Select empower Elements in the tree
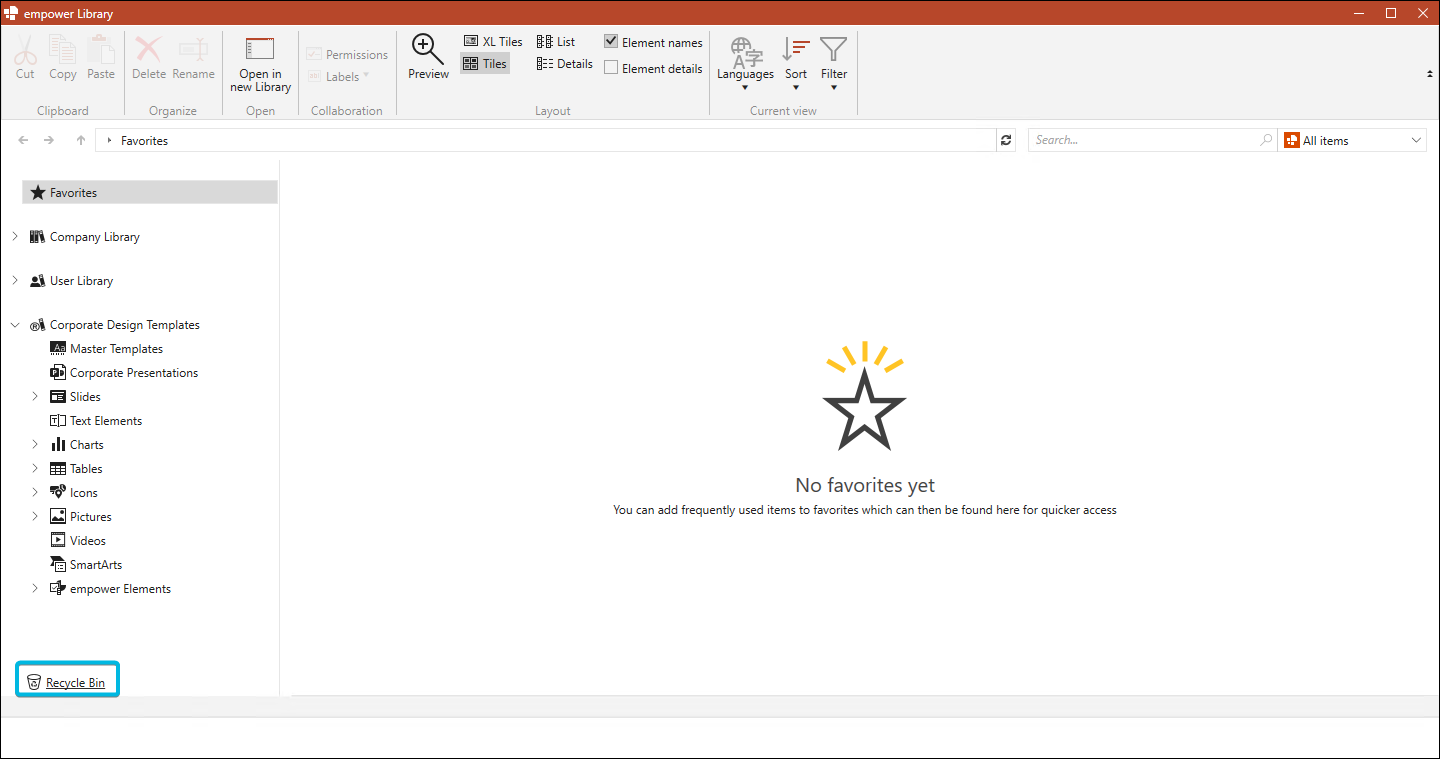 point(120,589)
